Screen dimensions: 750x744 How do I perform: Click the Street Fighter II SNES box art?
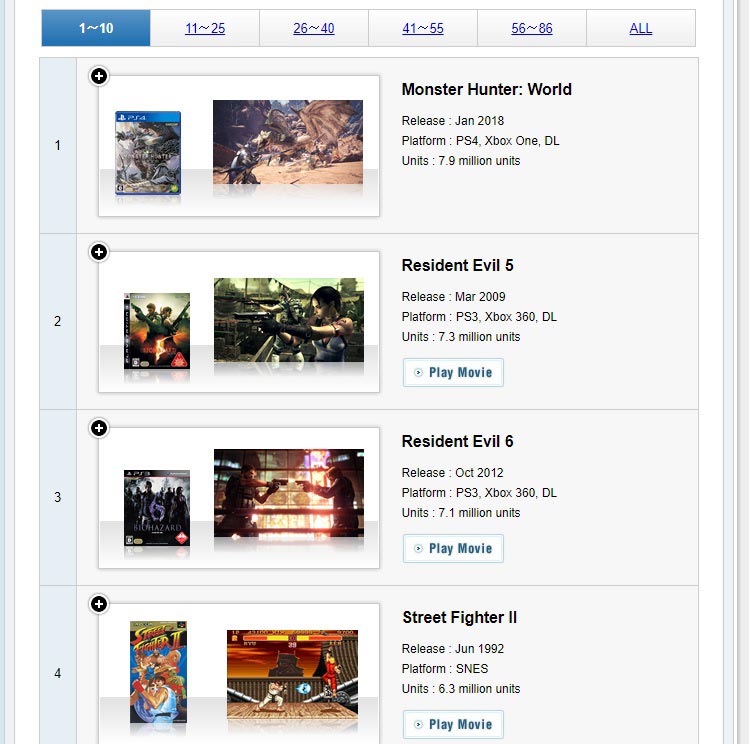pyautogui.click(x=158, y=671)
